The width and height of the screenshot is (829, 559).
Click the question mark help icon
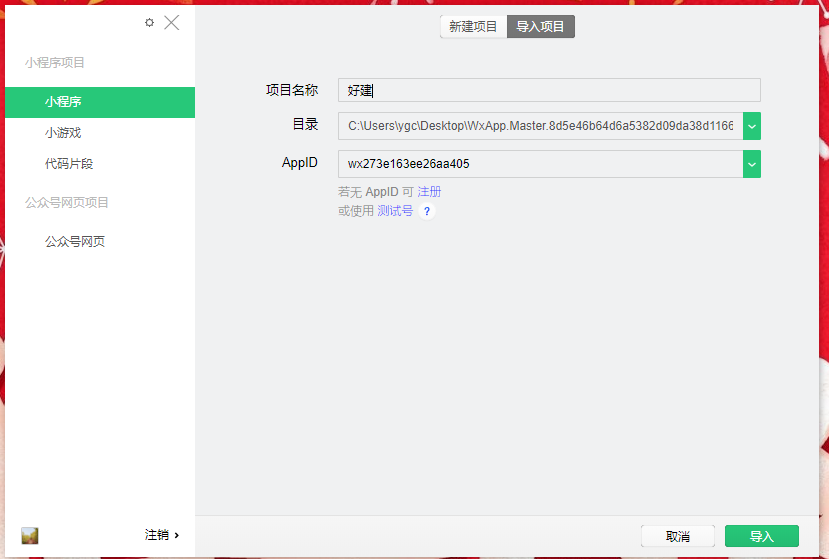[x=427, y=211]
